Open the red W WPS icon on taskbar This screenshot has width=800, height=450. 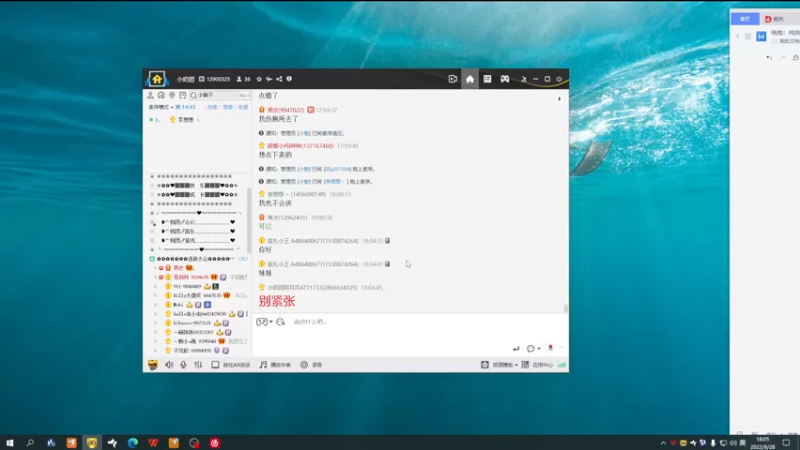(153, 443)
